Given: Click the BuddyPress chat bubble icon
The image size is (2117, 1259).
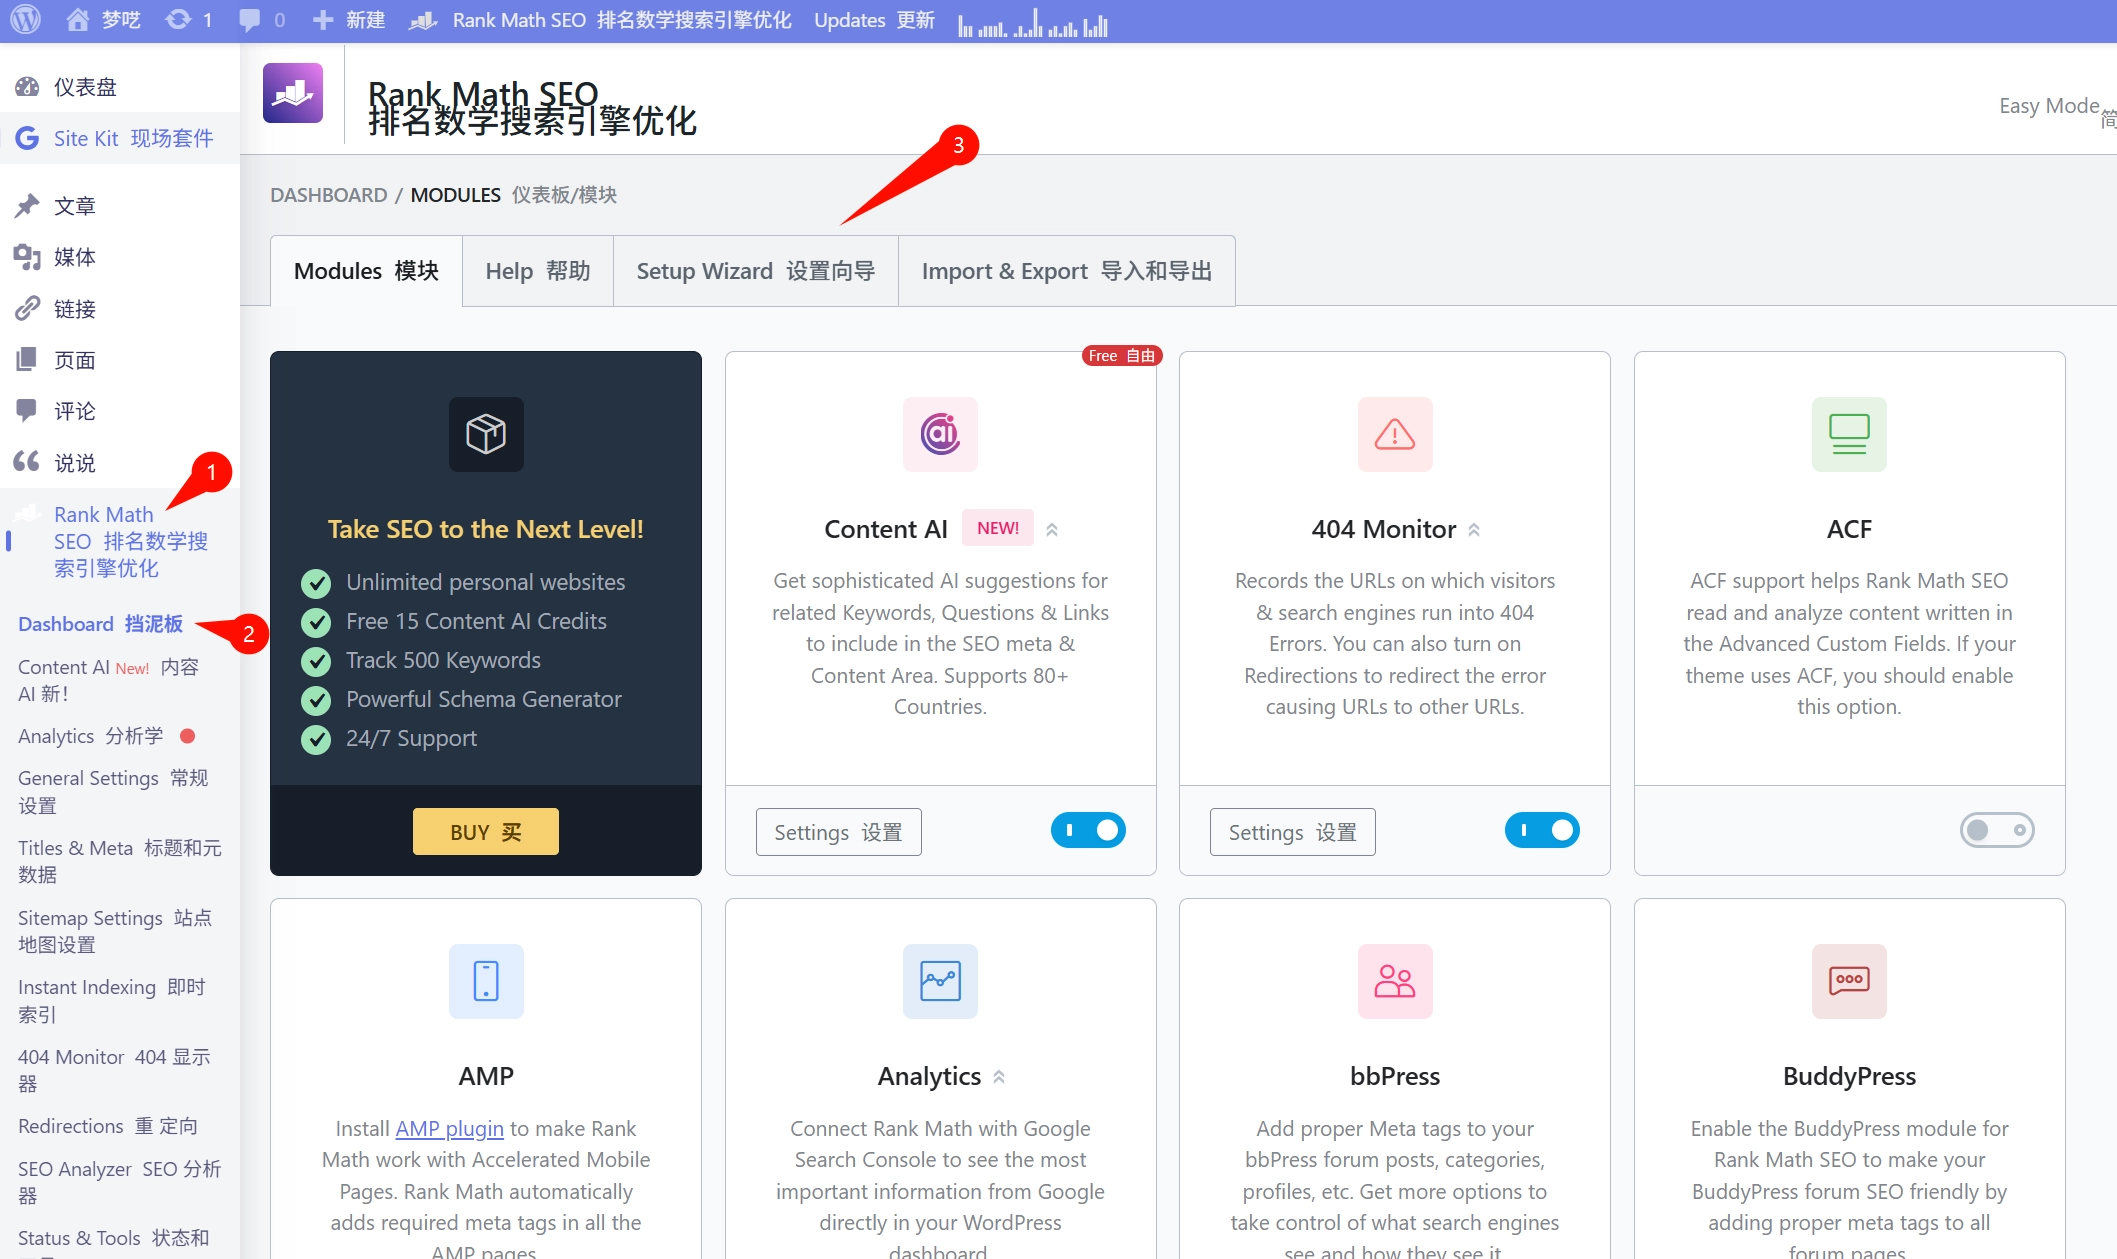Looking at the screenshot, I should tap(1849, 981).
